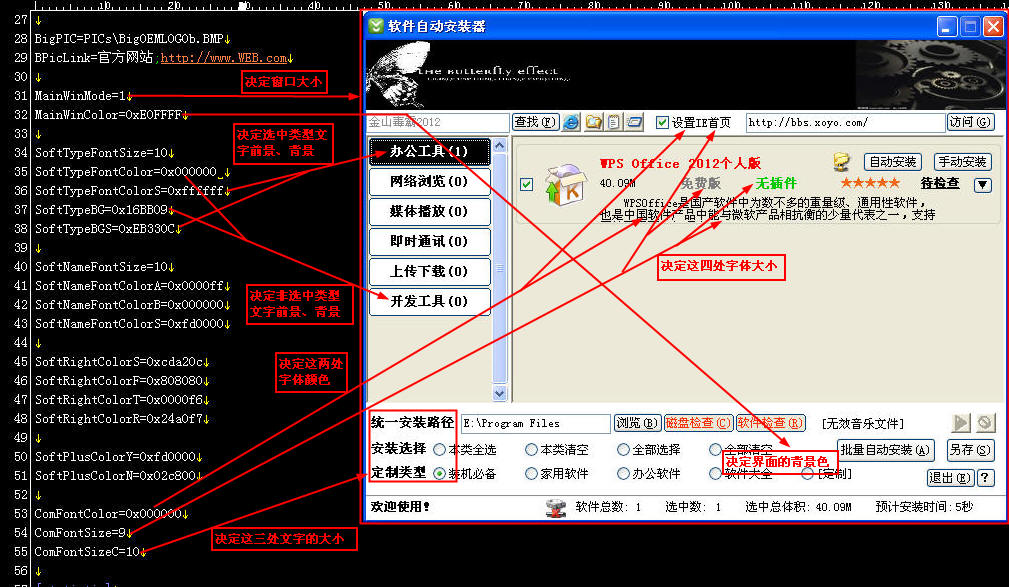The width and height of the screenshot is (1009, 587).
Task: Click the 无插件 label
Action: [x=775, y=183]
